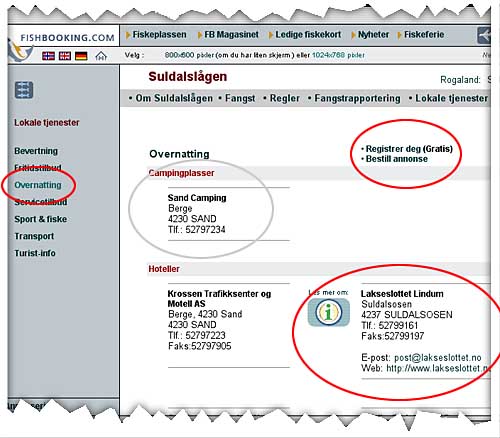The image size is (500, 438).
Task: Select the German flag language icon
Action: point(81,56)
